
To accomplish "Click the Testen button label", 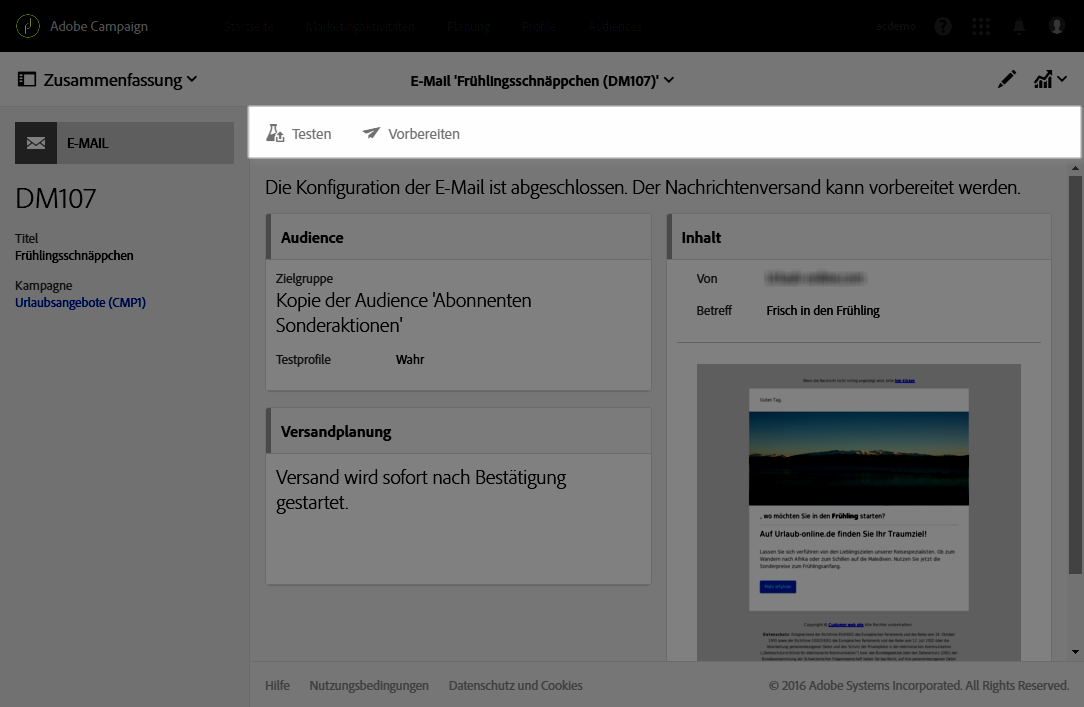I will pyautogui.click(x=311, y=134).
